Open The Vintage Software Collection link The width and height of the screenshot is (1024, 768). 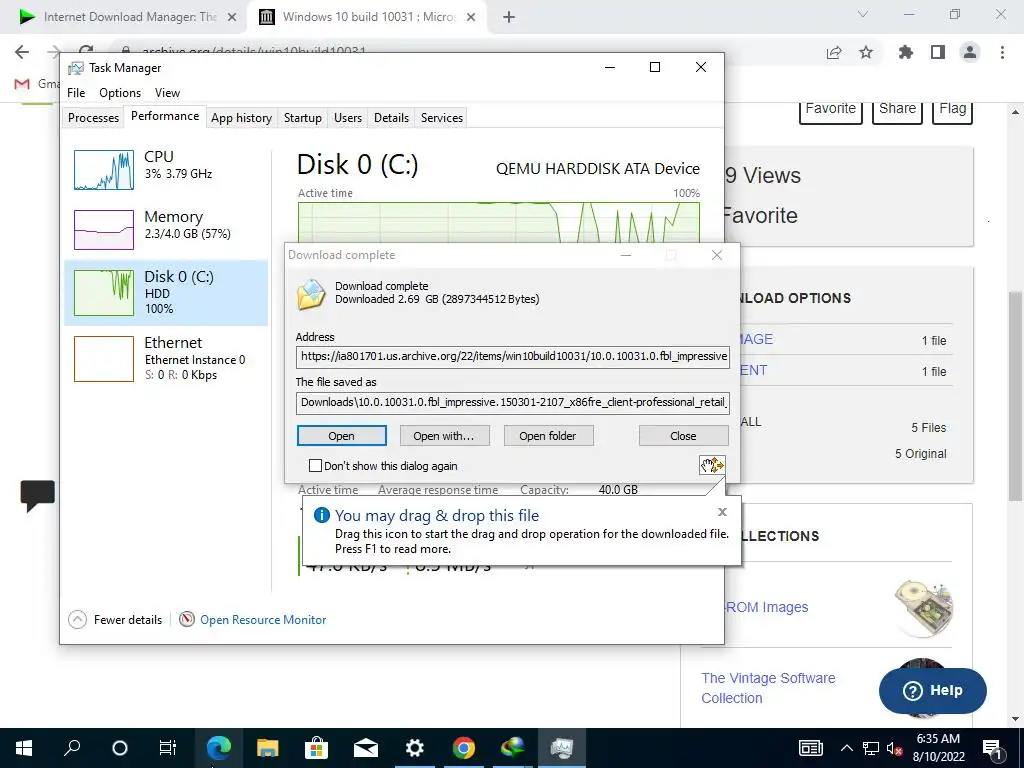coord(768,688)
